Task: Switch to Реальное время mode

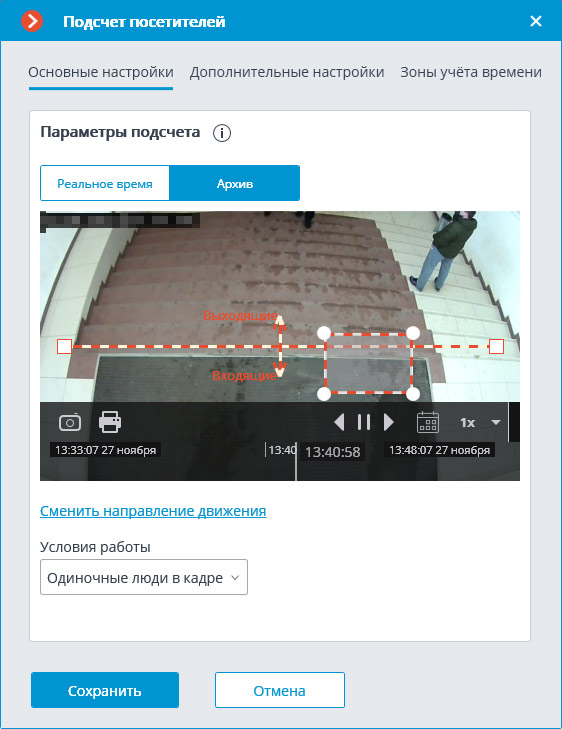Action: pyautogui.click(x=105, y=183)
